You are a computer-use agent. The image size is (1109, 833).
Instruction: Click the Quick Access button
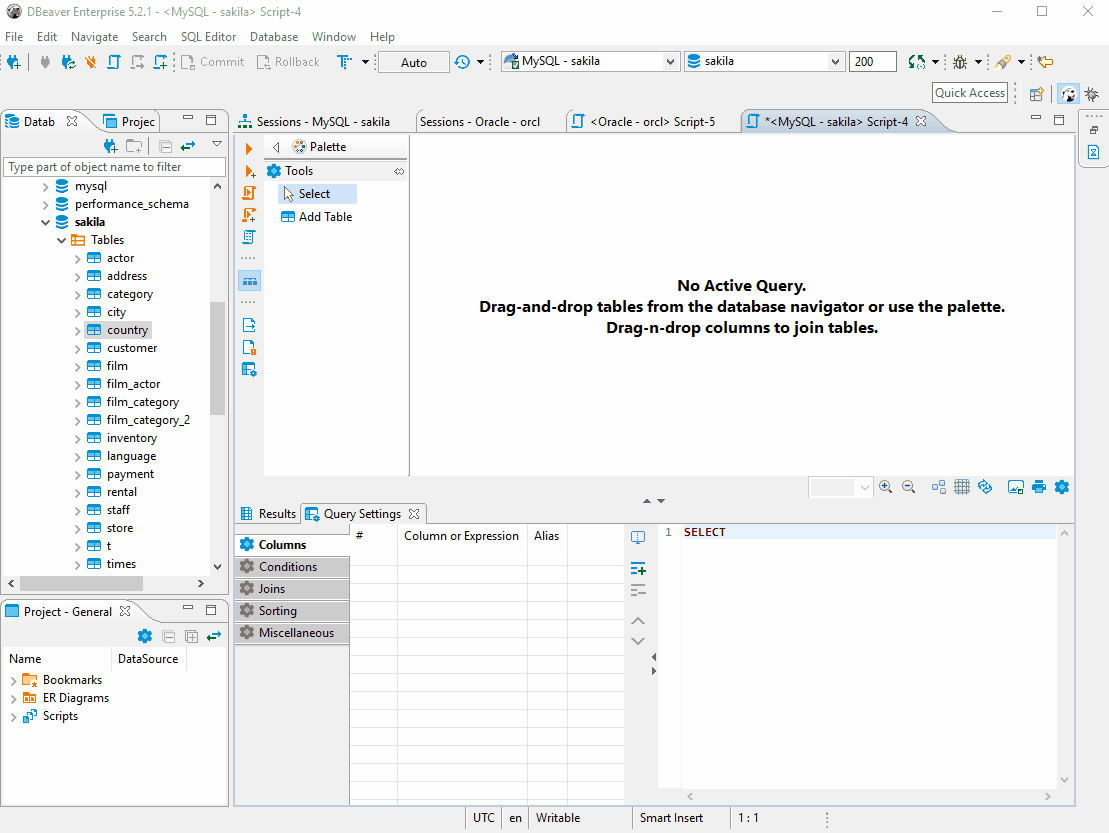(x=970, y=93)
